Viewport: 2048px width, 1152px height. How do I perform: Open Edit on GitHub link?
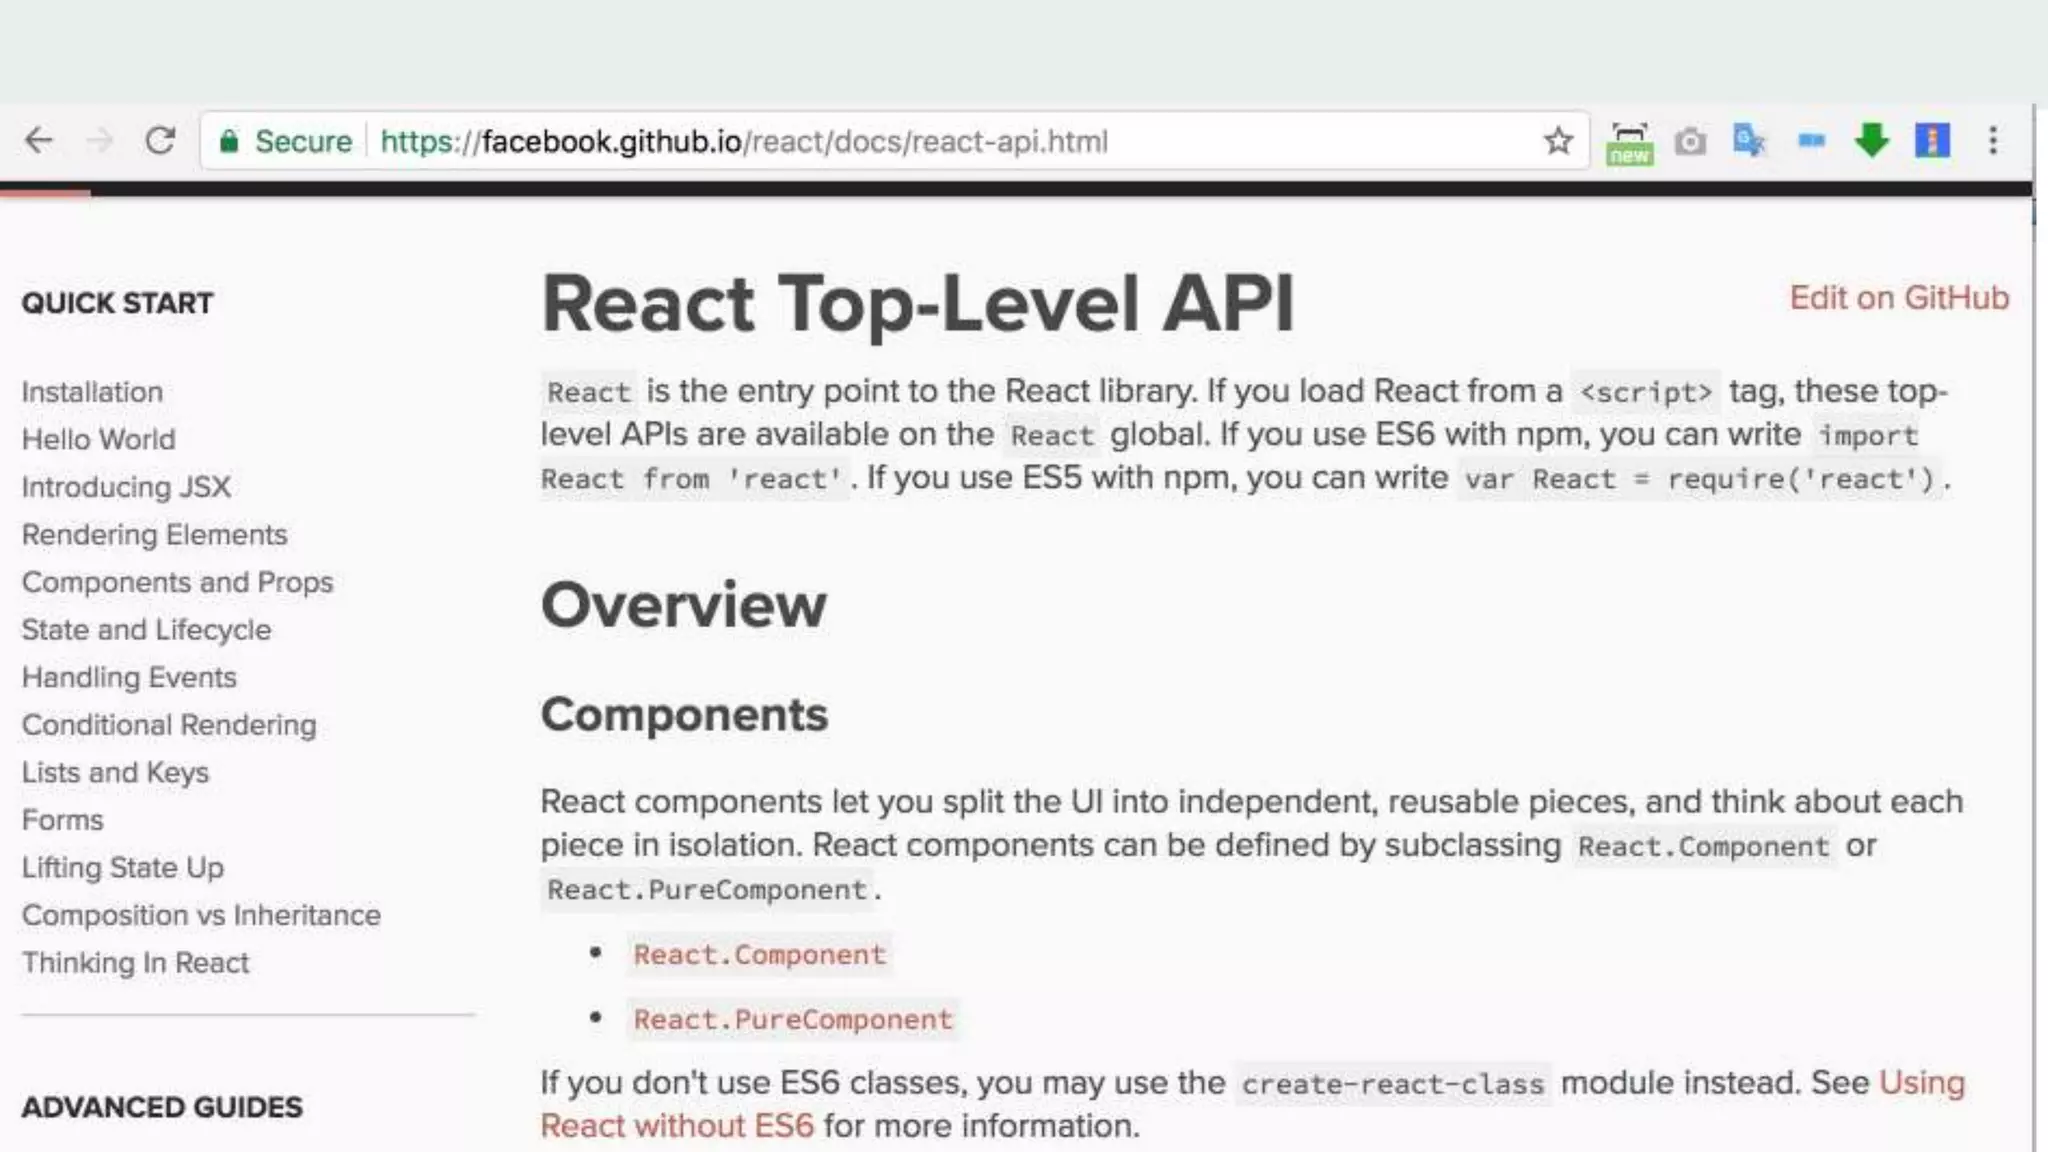pyautogui.click(x=1898, y=298)
